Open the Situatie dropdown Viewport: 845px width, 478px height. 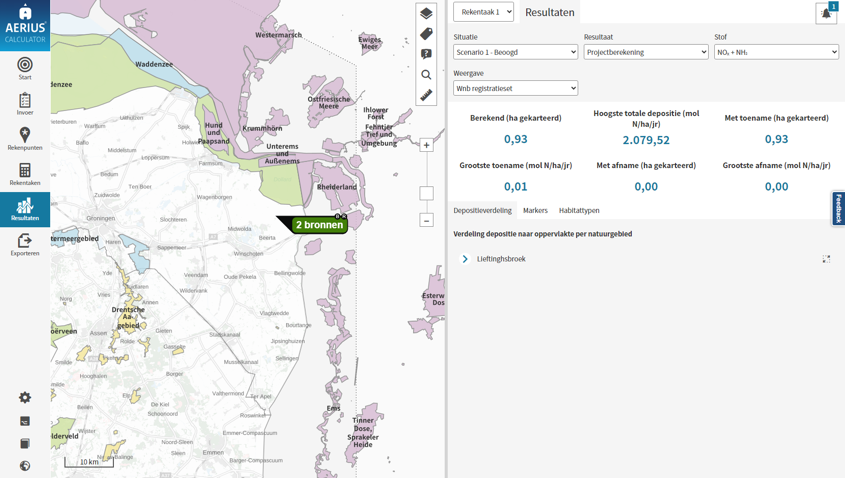pyautogui.click(x=515, y=52)
